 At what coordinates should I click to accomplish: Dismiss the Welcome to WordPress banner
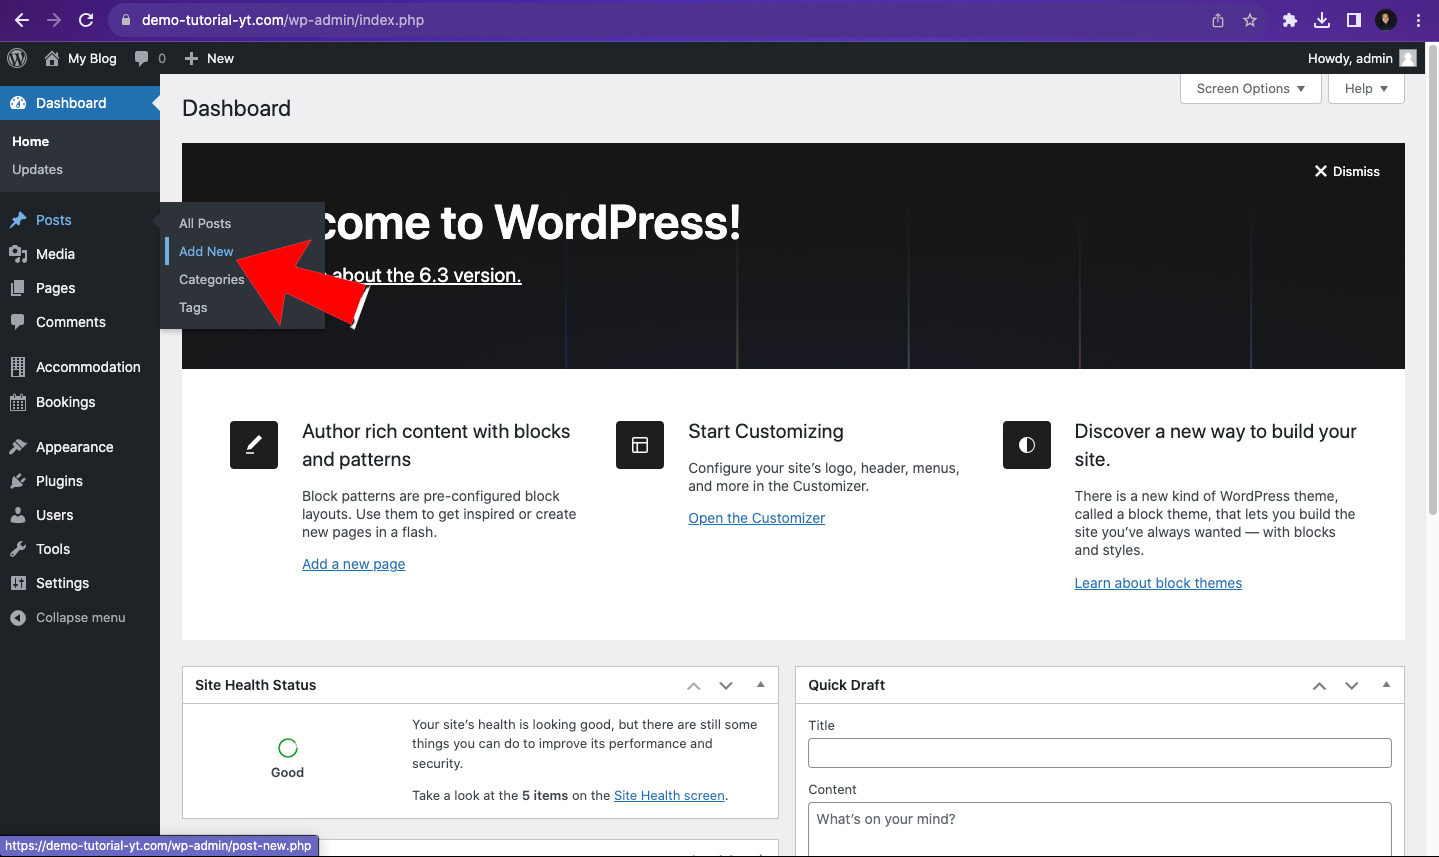pyautogui.click(x=1347, y=171)
